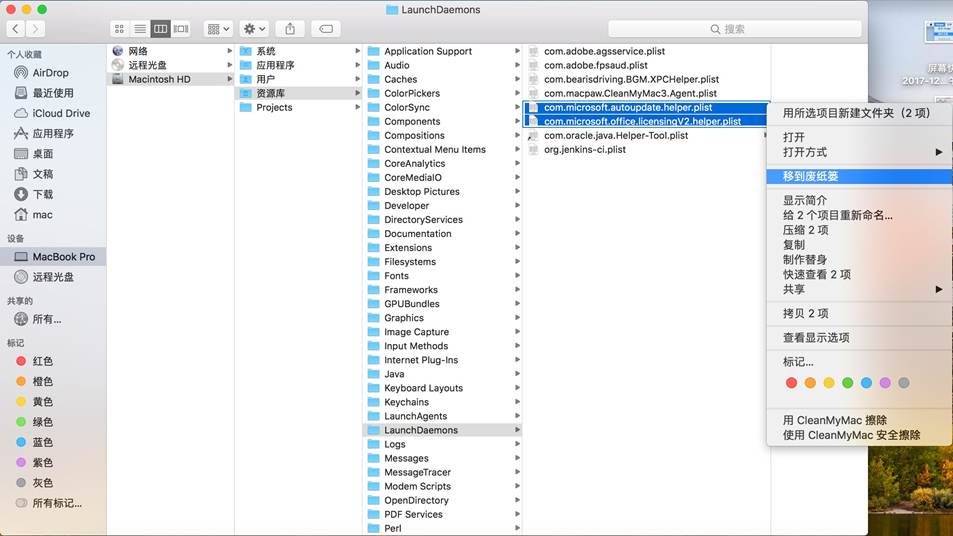The height and width of the screenshot is (536, 953).
Task: Click the edit tags toolbar icon
Action: (325, 29)
